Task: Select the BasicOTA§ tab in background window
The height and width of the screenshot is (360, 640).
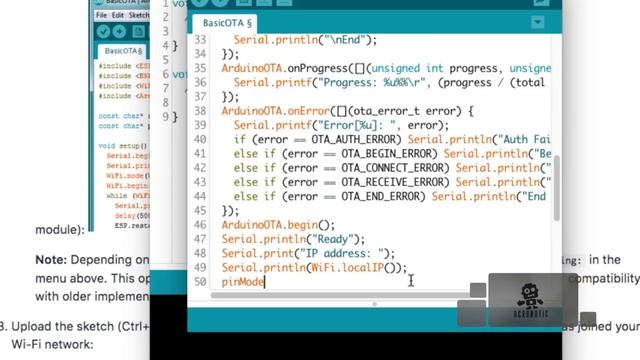Action: 122,51
